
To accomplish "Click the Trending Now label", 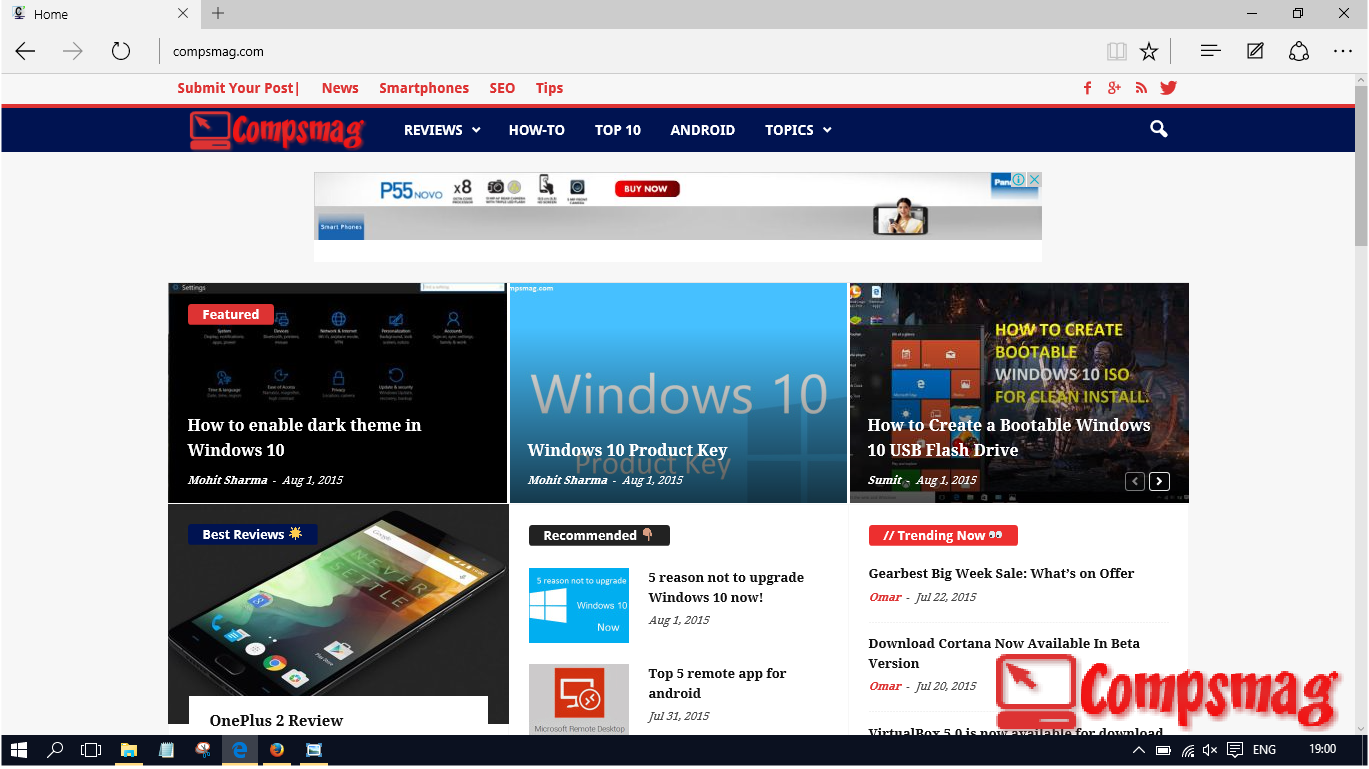I will tap(943, 535).
